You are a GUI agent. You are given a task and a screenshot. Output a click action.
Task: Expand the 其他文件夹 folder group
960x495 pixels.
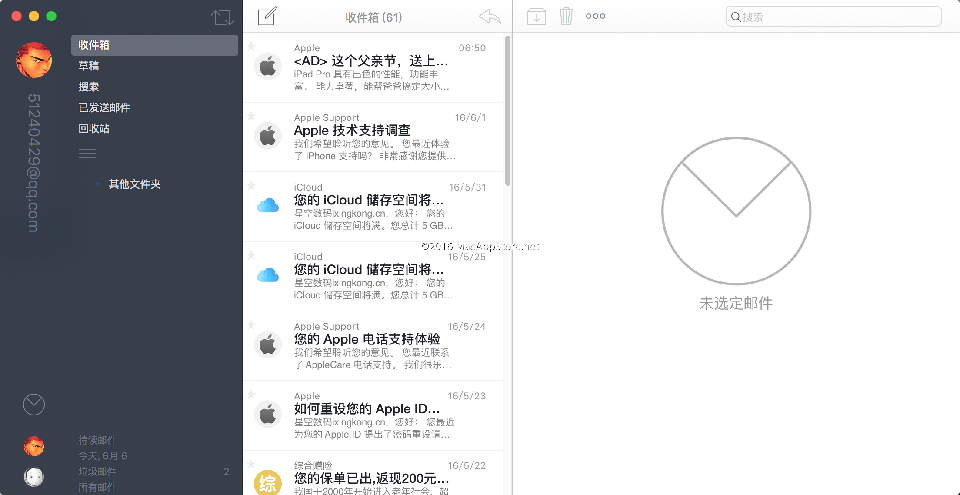pos(98,184)
